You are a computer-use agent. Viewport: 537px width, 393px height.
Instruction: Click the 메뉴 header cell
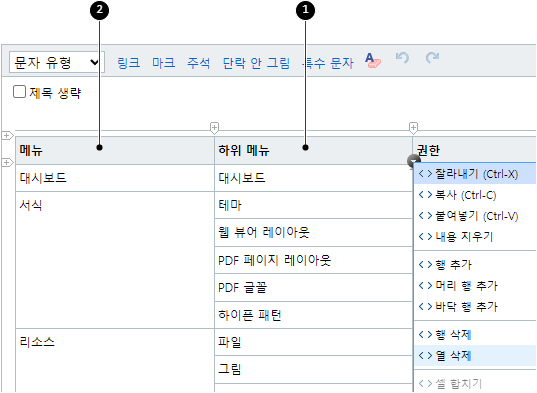click(115, 150)
